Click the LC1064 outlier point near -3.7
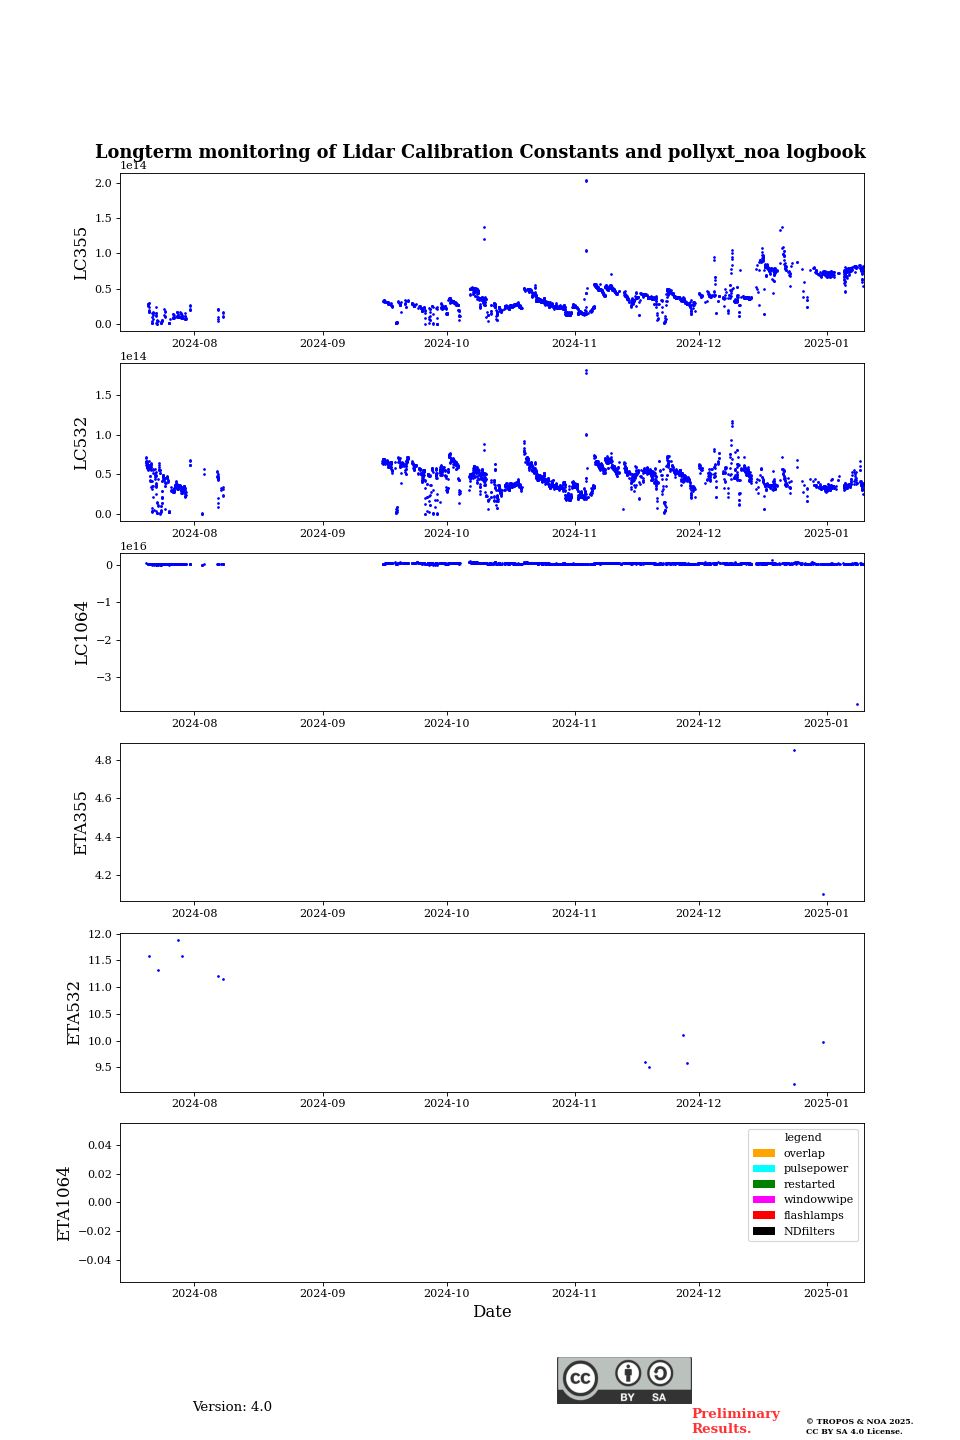The height and width of the screenshot is (1440, 960). (x=857, y=704)
